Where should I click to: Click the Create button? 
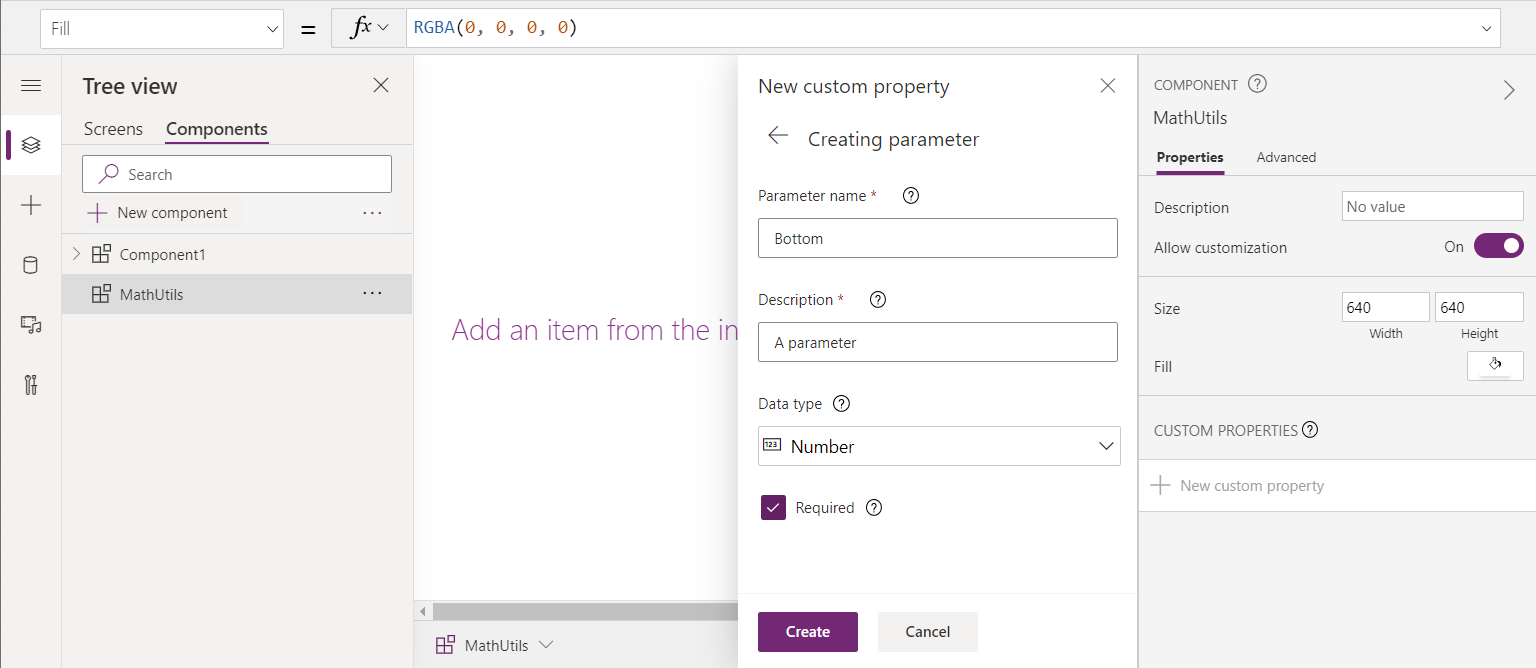pyautogui.click(x=807, y=632)
